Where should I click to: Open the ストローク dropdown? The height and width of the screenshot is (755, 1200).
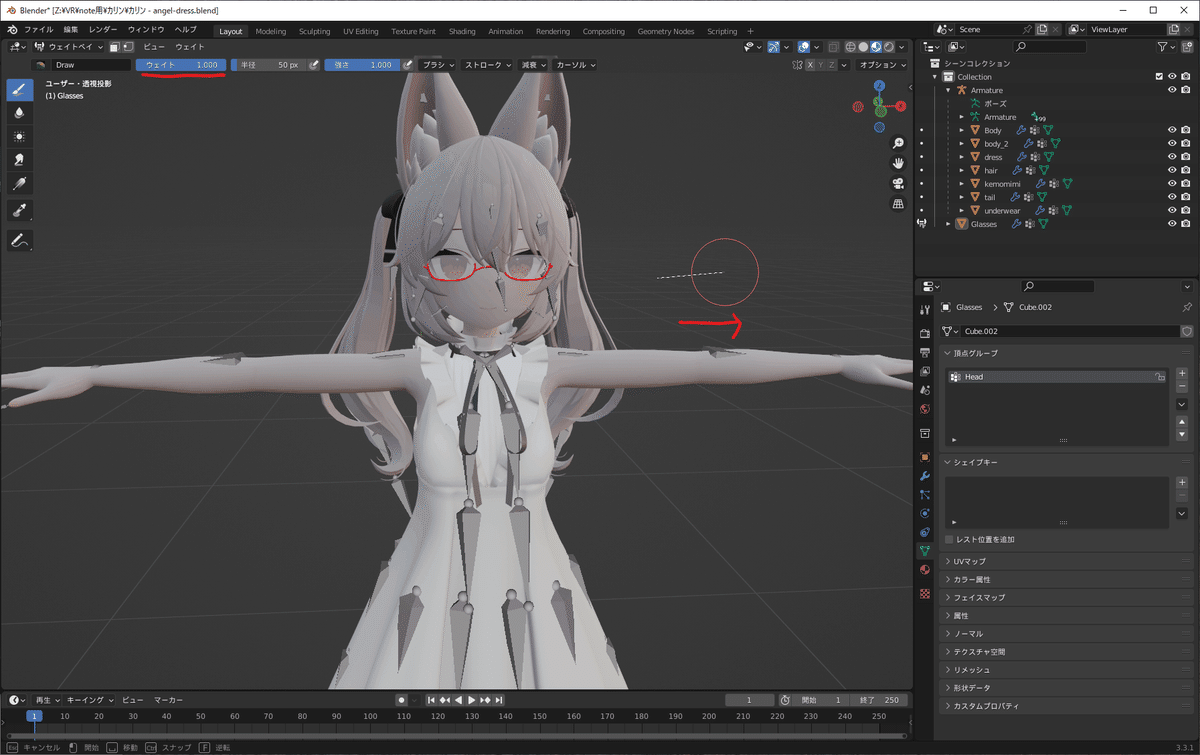click(x=487, y=65)
